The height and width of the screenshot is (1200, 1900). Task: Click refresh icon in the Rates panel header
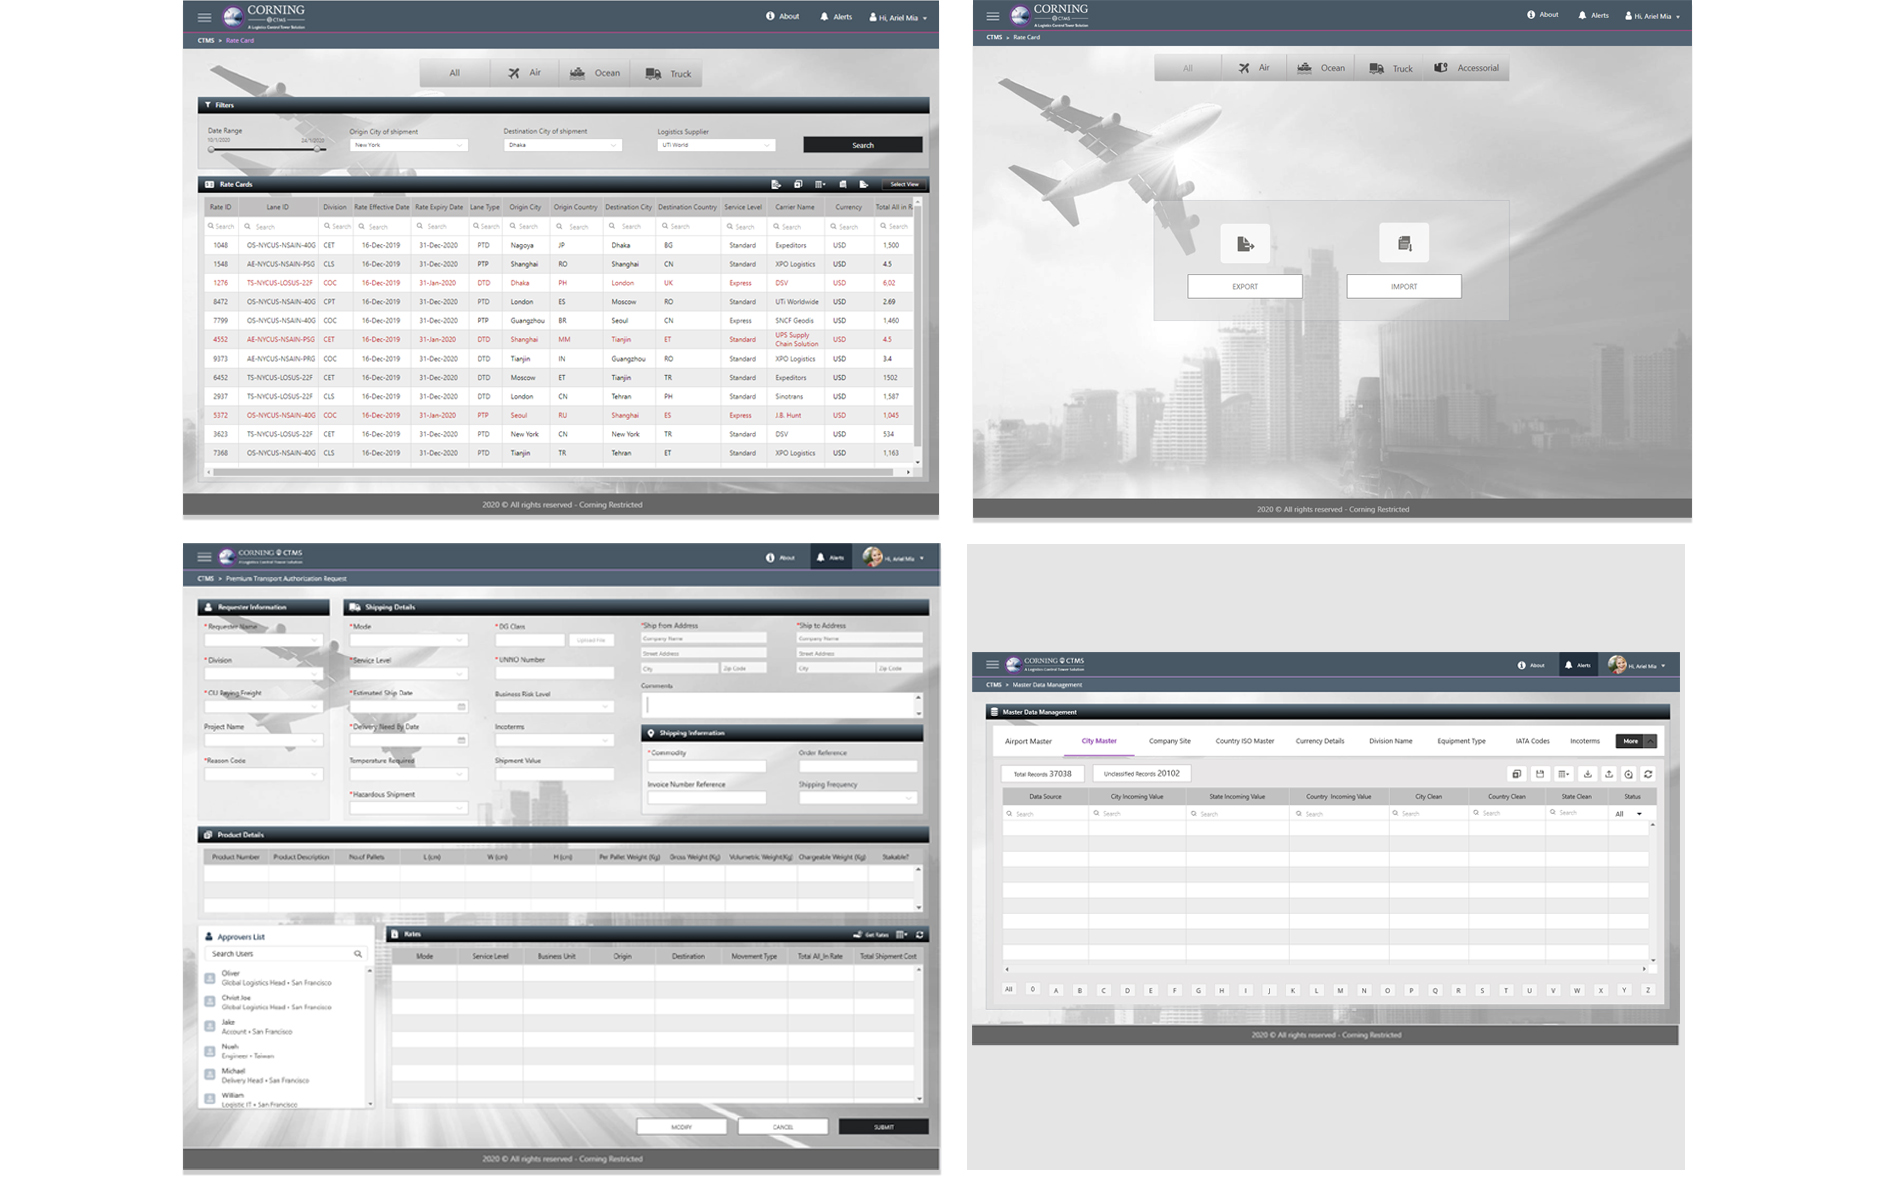click(x=920, y=935)
